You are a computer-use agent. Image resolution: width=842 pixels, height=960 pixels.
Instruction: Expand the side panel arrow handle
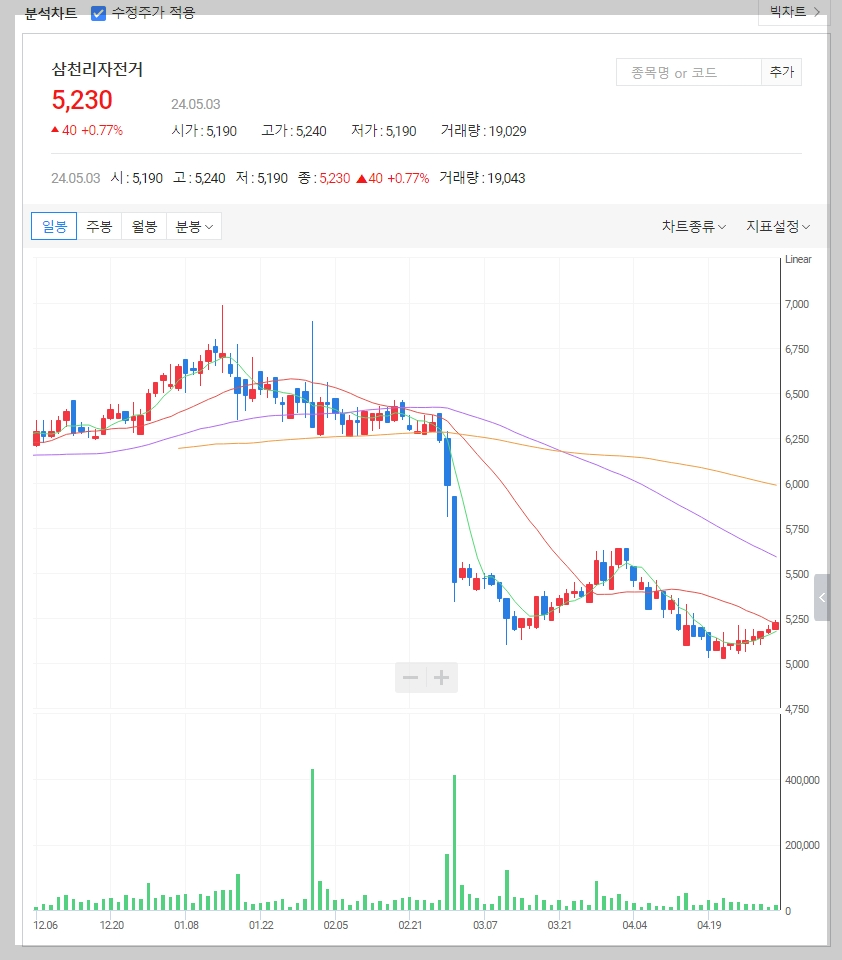822,598
